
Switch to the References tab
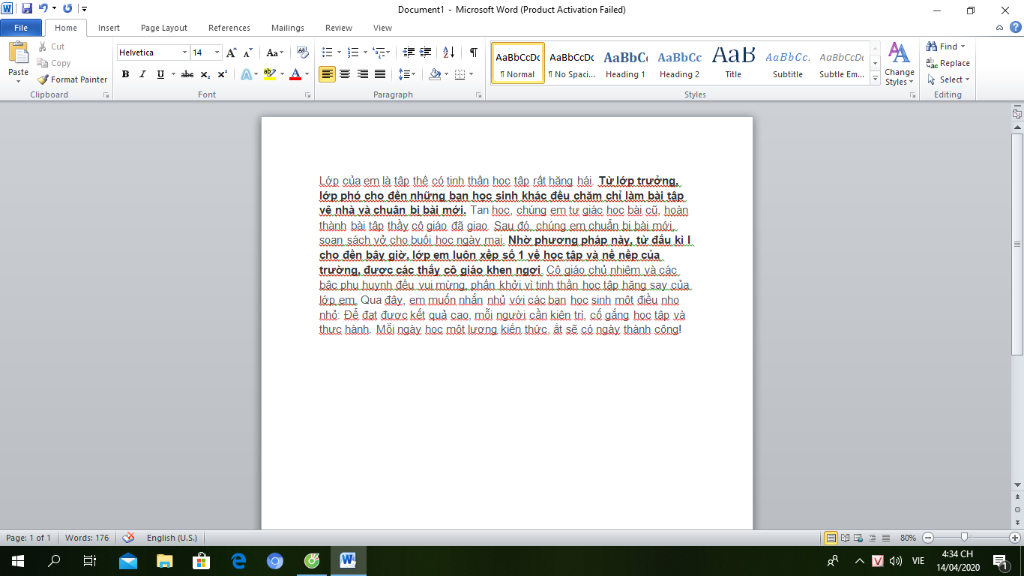click(229, 28)
